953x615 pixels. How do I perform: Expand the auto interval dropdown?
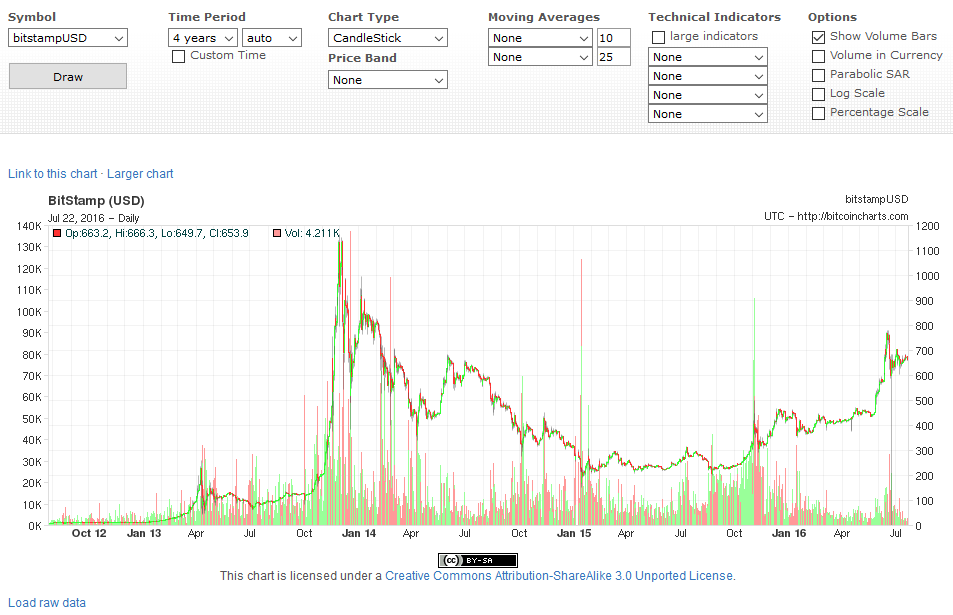(272, 38)
